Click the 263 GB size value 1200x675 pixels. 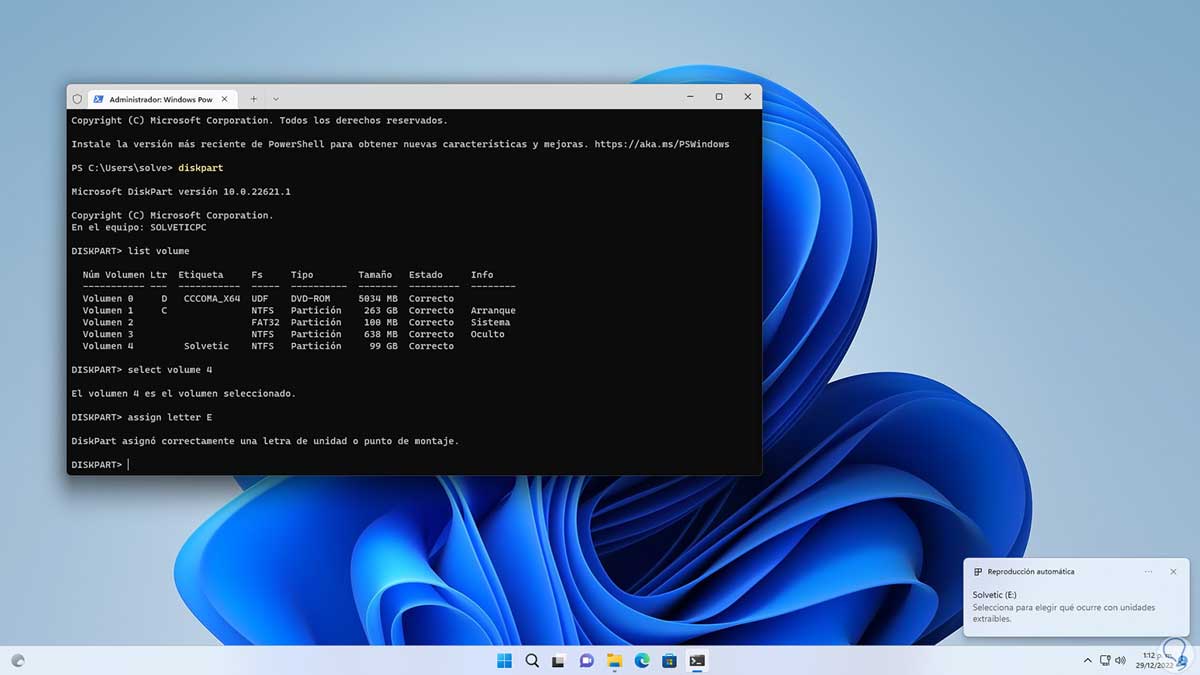click(381, 310)
